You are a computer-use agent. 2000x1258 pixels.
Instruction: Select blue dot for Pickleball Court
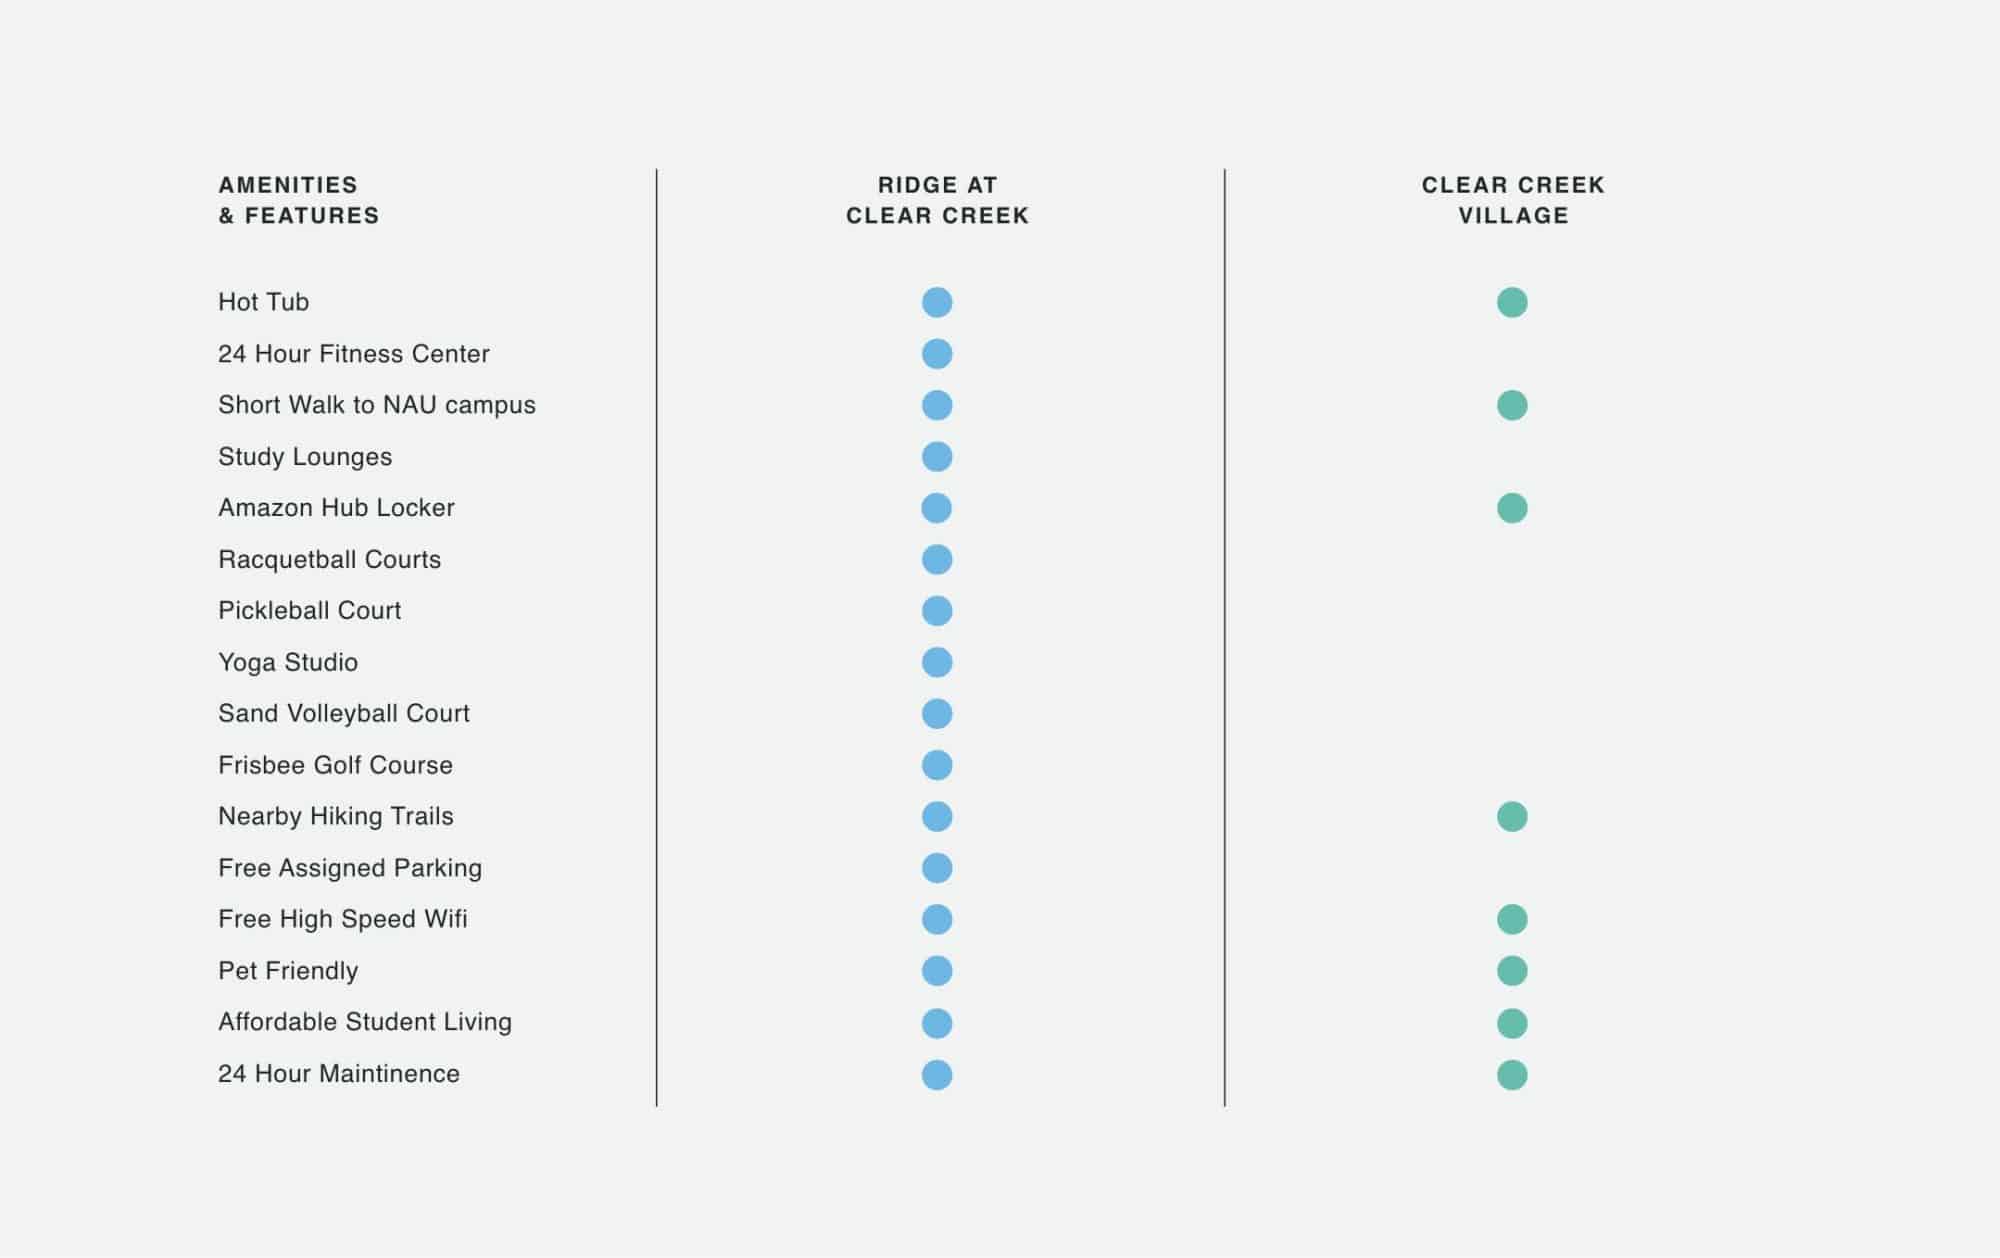[x=937, y=611]
